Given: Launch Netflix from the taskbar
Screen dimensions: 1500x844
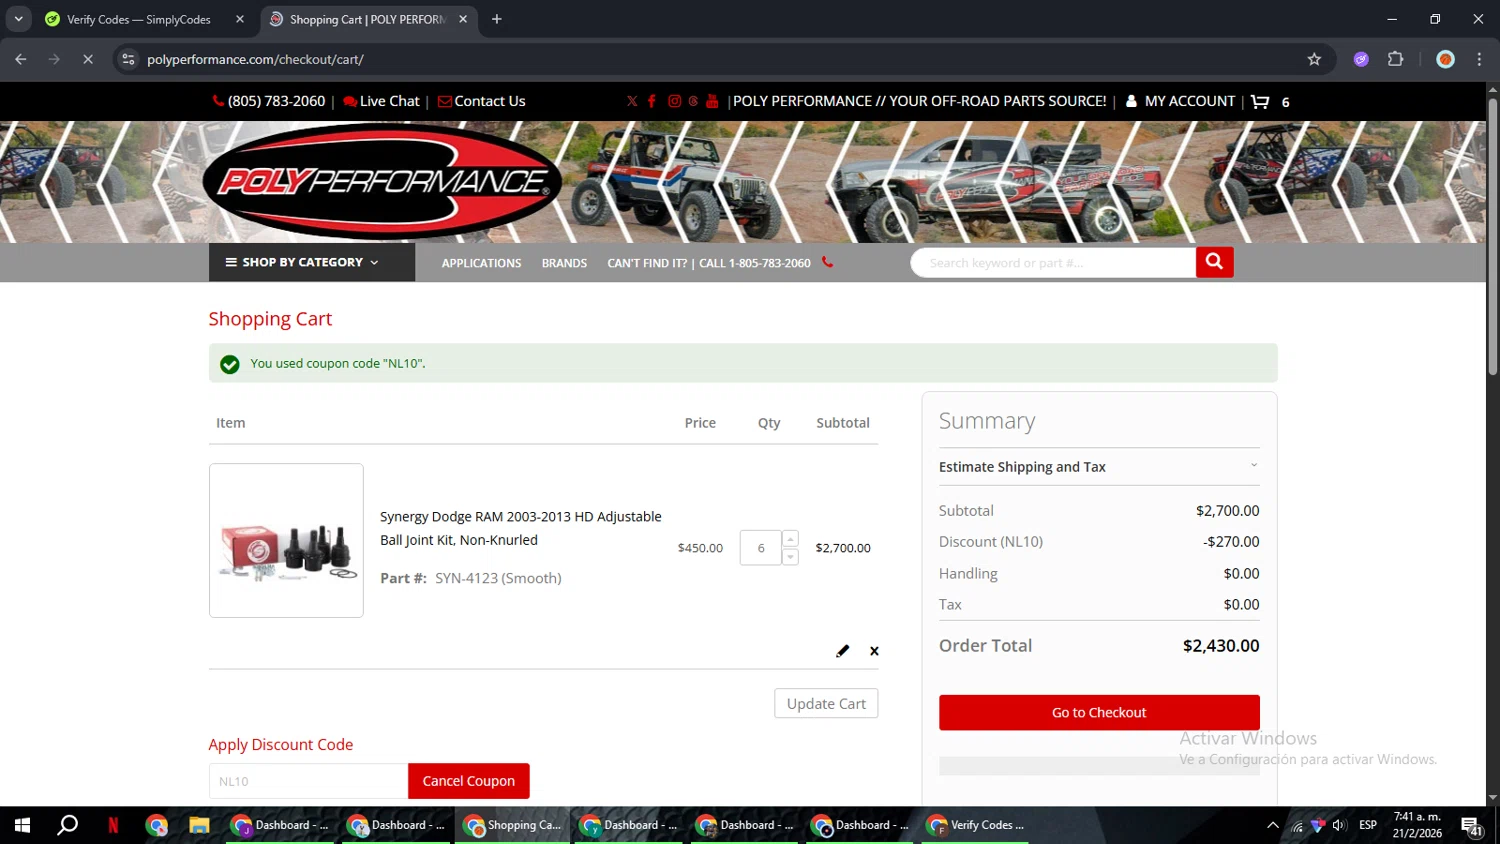Looking at the screenshot, I should (113, 825).
